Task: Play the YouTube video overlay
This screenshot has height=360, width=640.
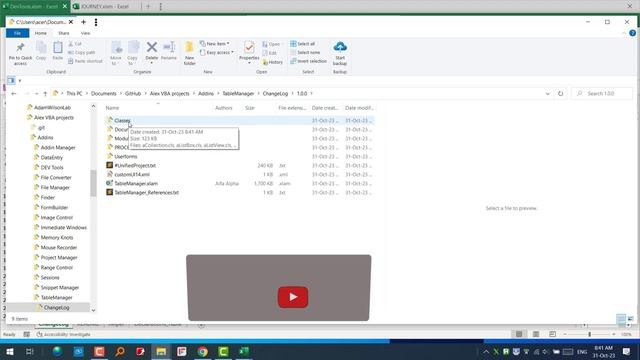Action: pyautogui.click(x=293, y=297)
